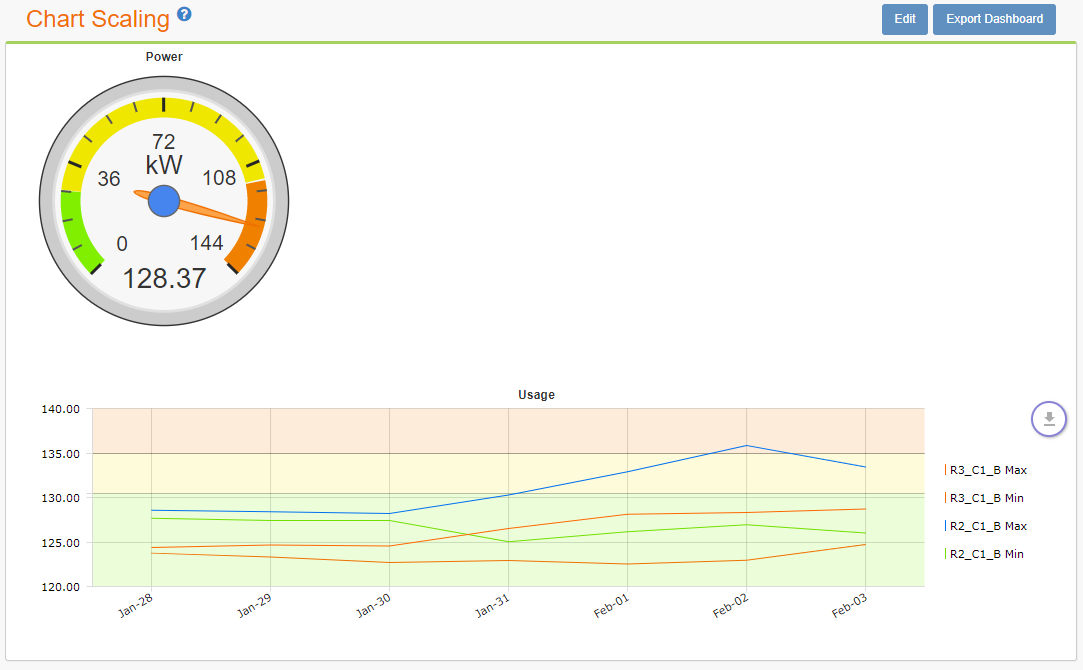Click the Jan-30 axis label
The height and width of the screenshot is (670, 1083).
click(371, 603)
